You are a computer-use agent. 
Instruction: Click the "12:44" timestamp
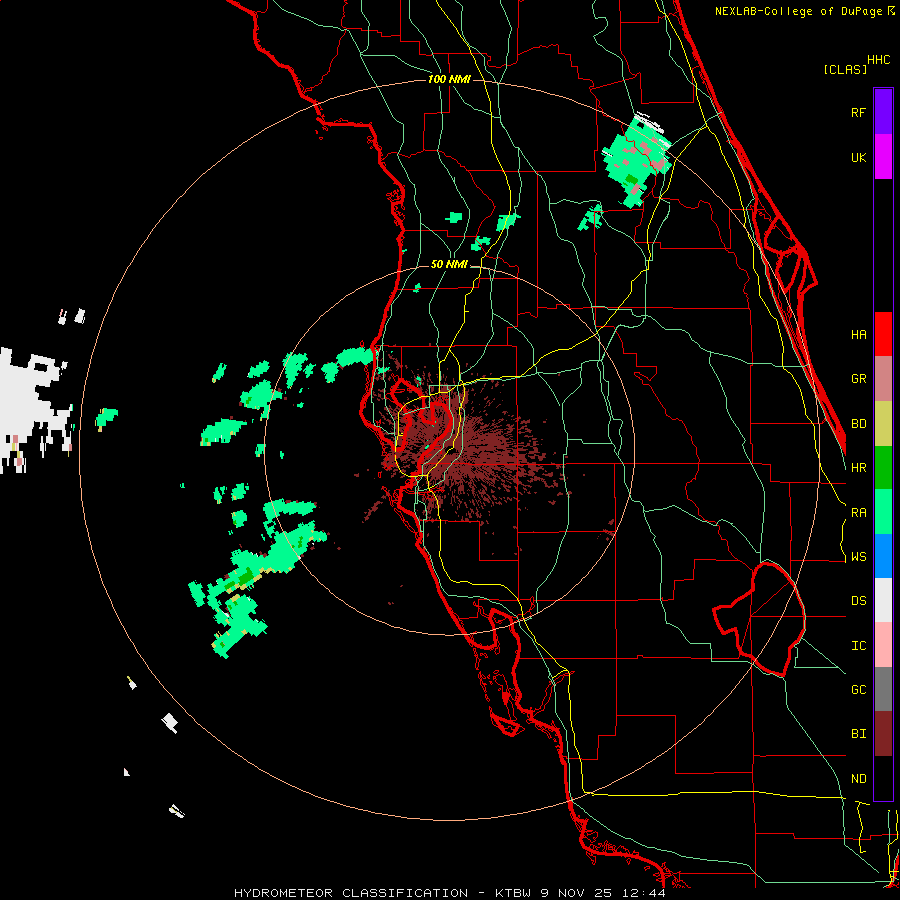643,893
